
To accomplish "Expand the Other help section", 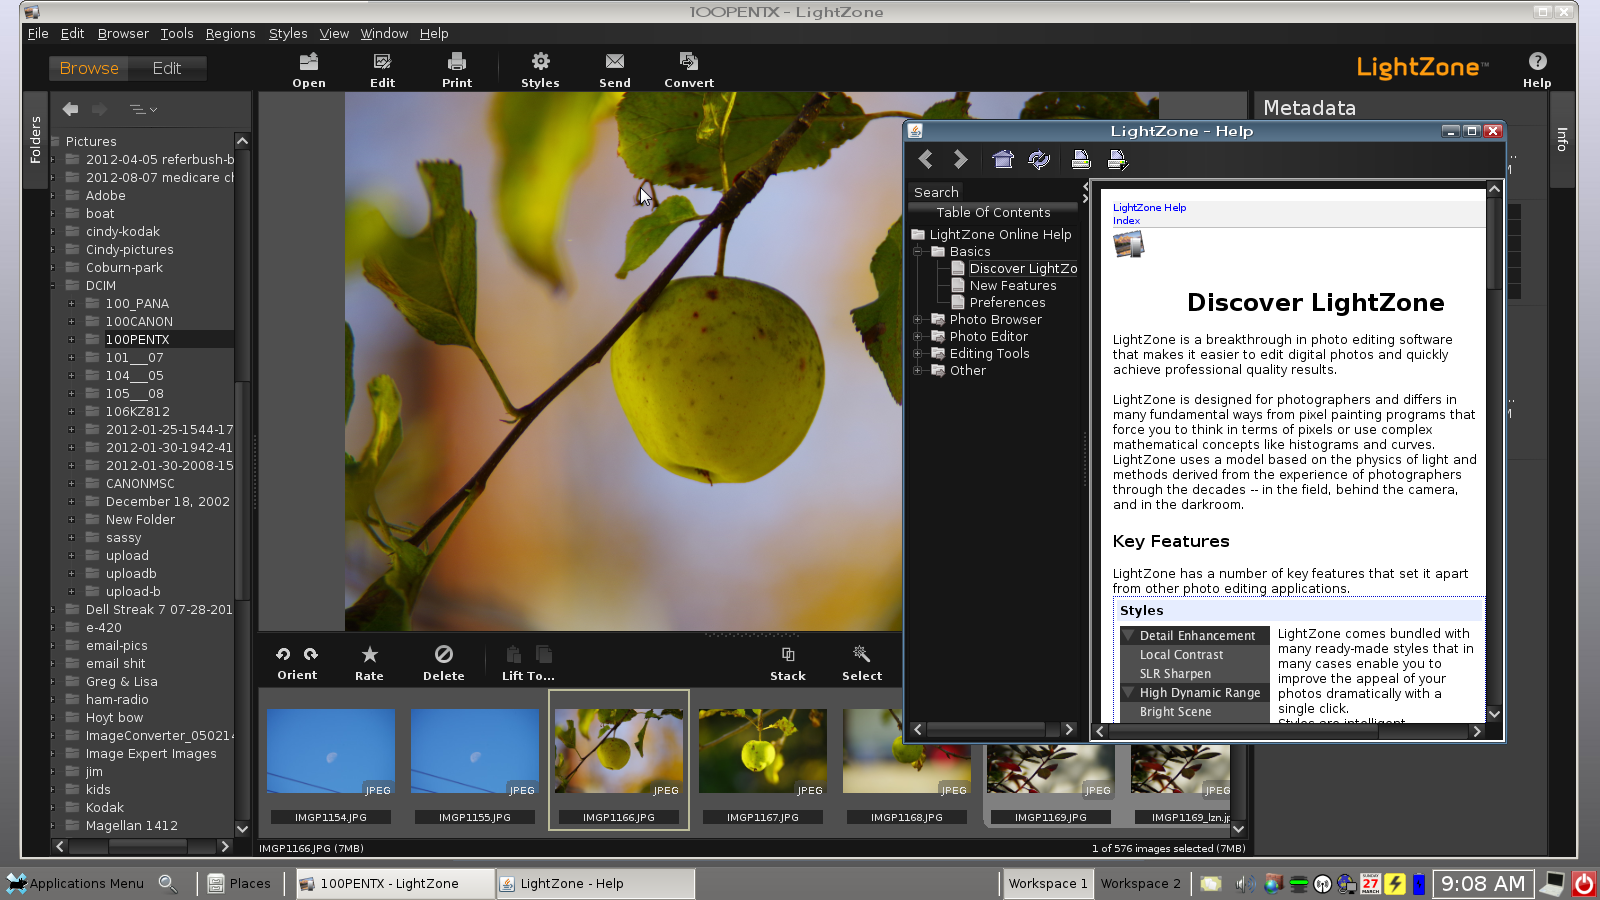I will 917,371.
